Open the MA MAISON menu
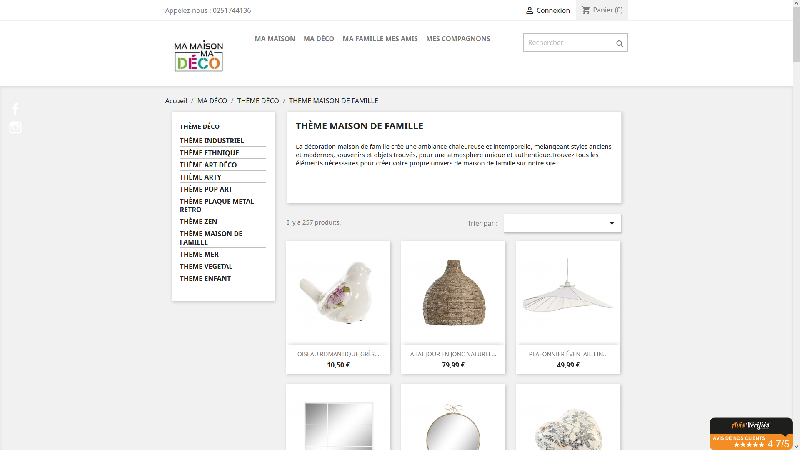Viewport: 800px width, 450px height. (275, 39)
